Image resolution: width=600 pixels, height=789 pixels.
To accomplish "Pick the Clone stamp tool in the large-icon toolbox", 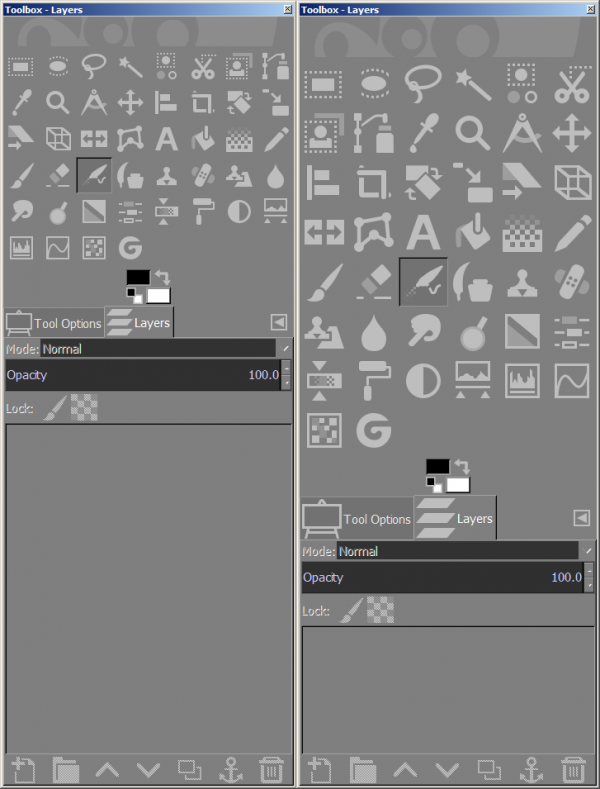I will (522, 282).
